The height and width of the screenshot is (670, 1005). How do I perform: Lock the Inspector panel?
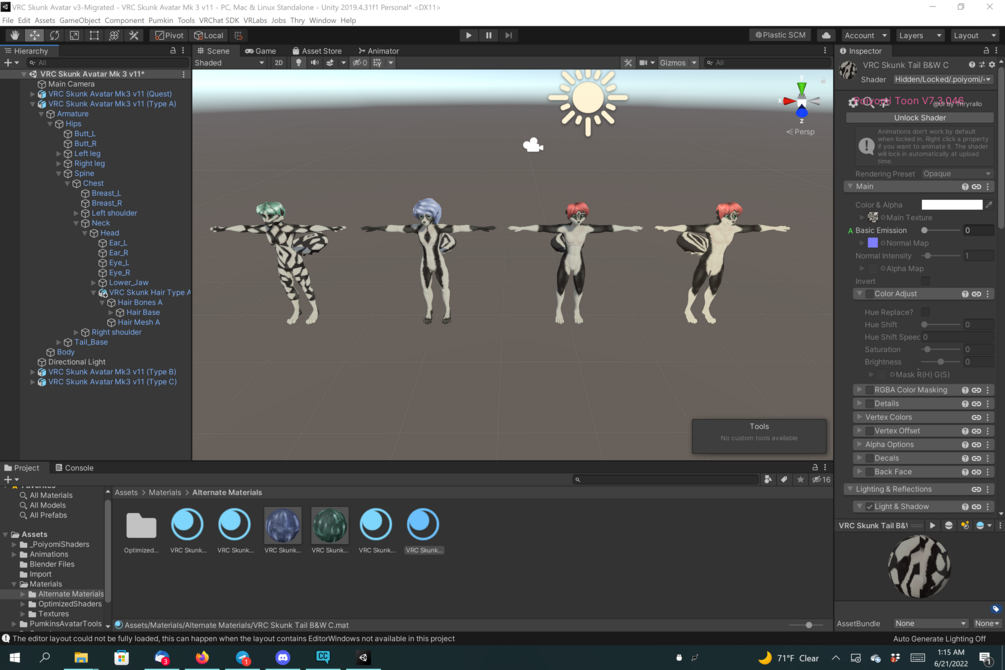coord(986,51)
